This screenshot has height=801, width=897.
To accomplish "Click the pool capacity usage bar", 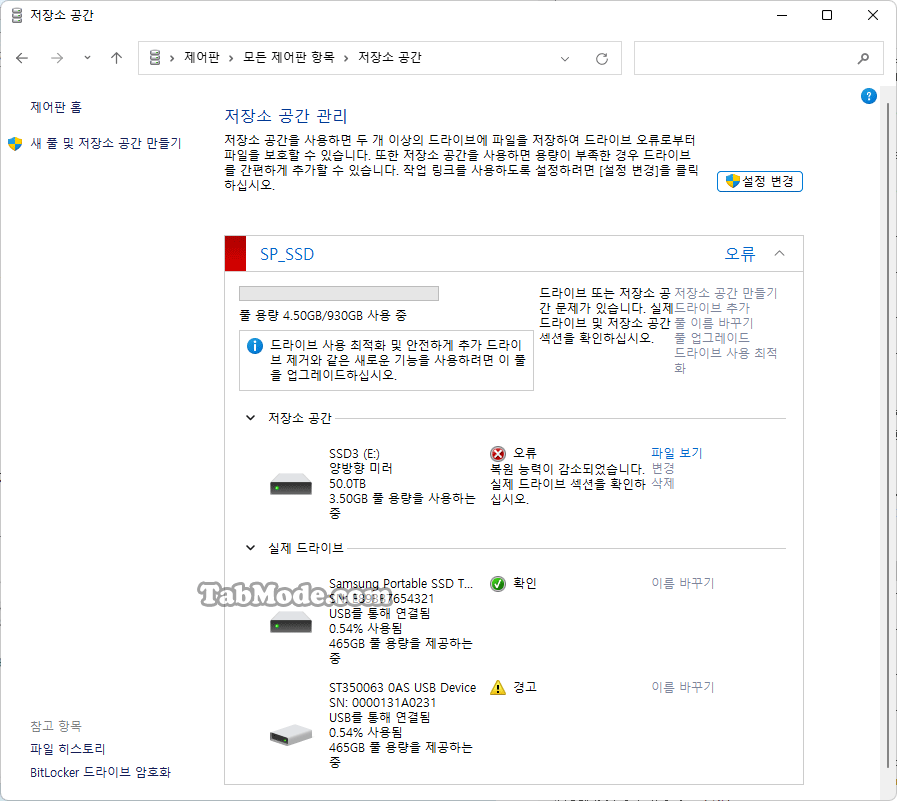I will (339, 294).
